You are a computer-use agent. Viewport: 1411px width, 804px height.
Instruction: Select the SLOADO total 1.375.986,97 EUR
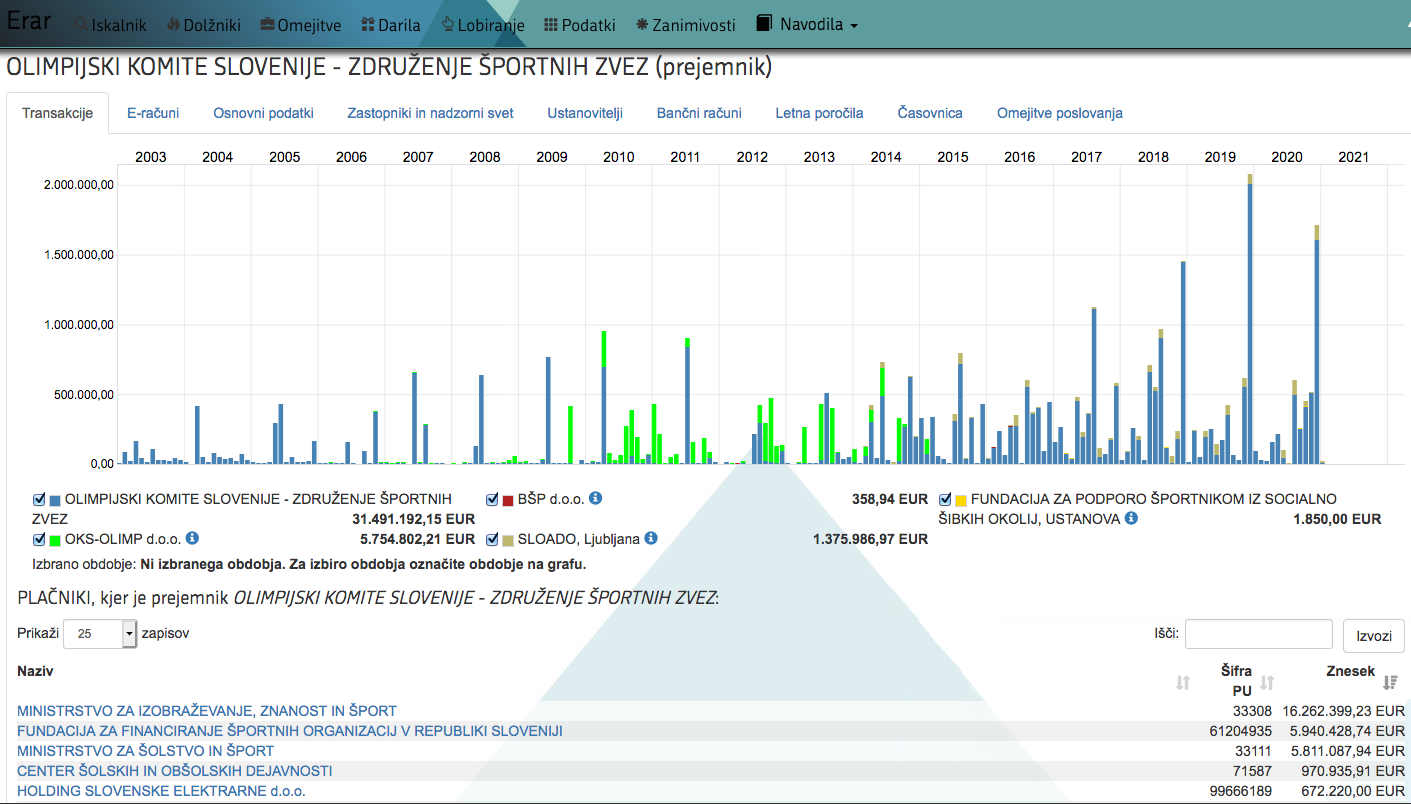tap(870, 539)
